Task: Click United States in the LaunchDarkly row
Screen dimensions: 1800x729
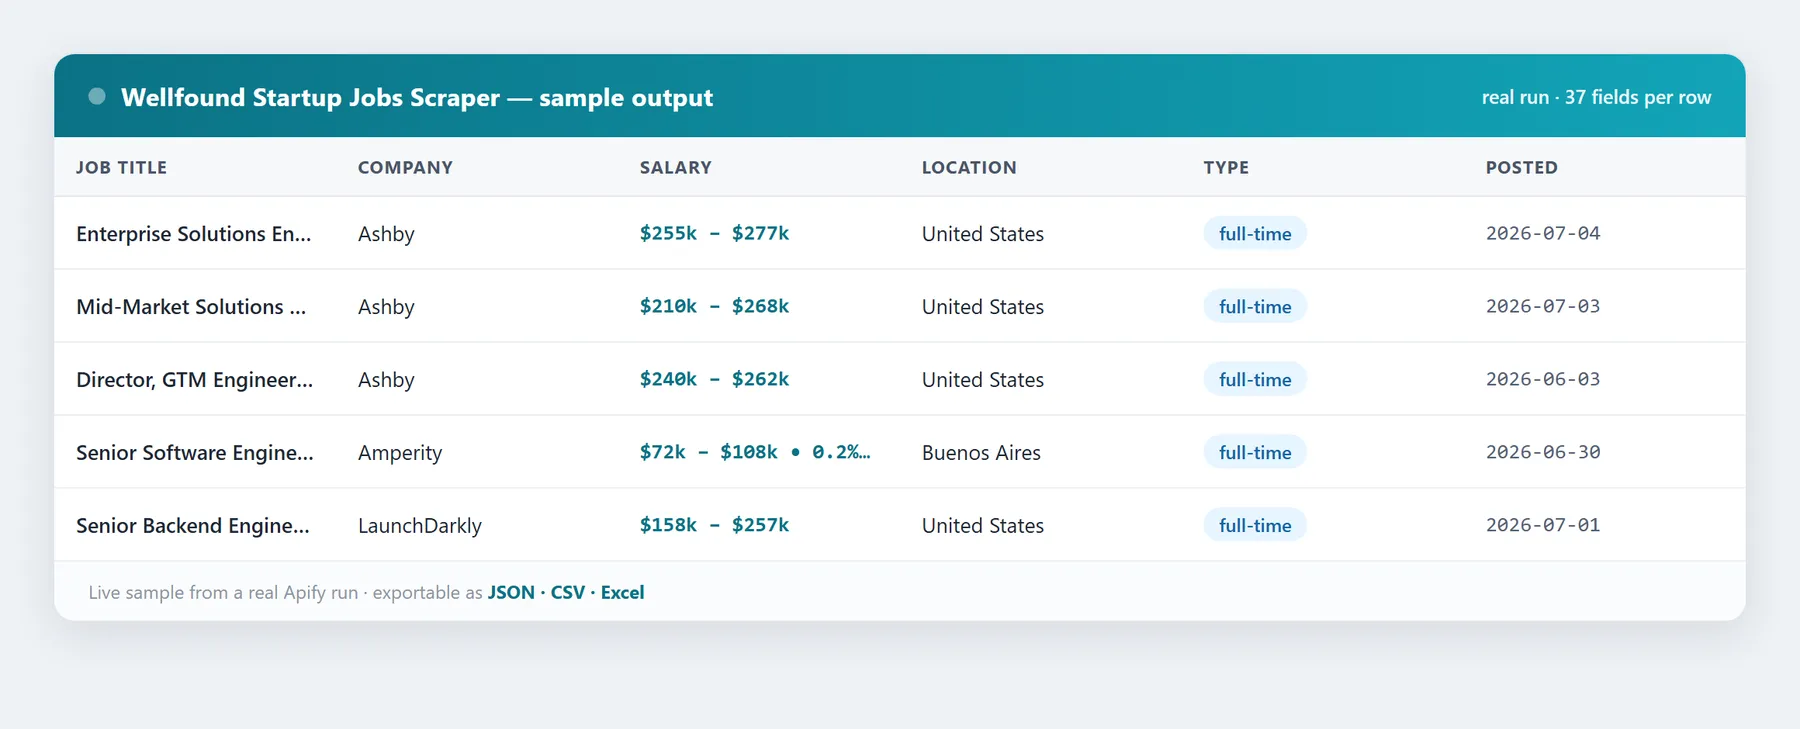Action: click(983, 526)
